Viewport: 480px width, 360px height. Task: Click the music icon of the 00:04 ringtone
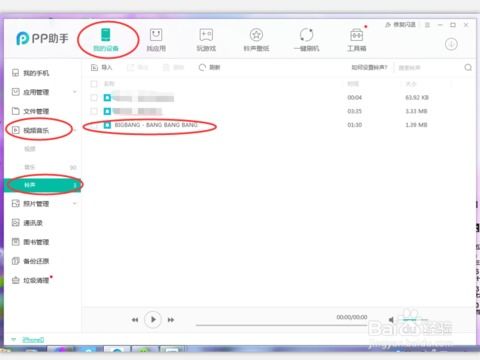coord(107,98)
